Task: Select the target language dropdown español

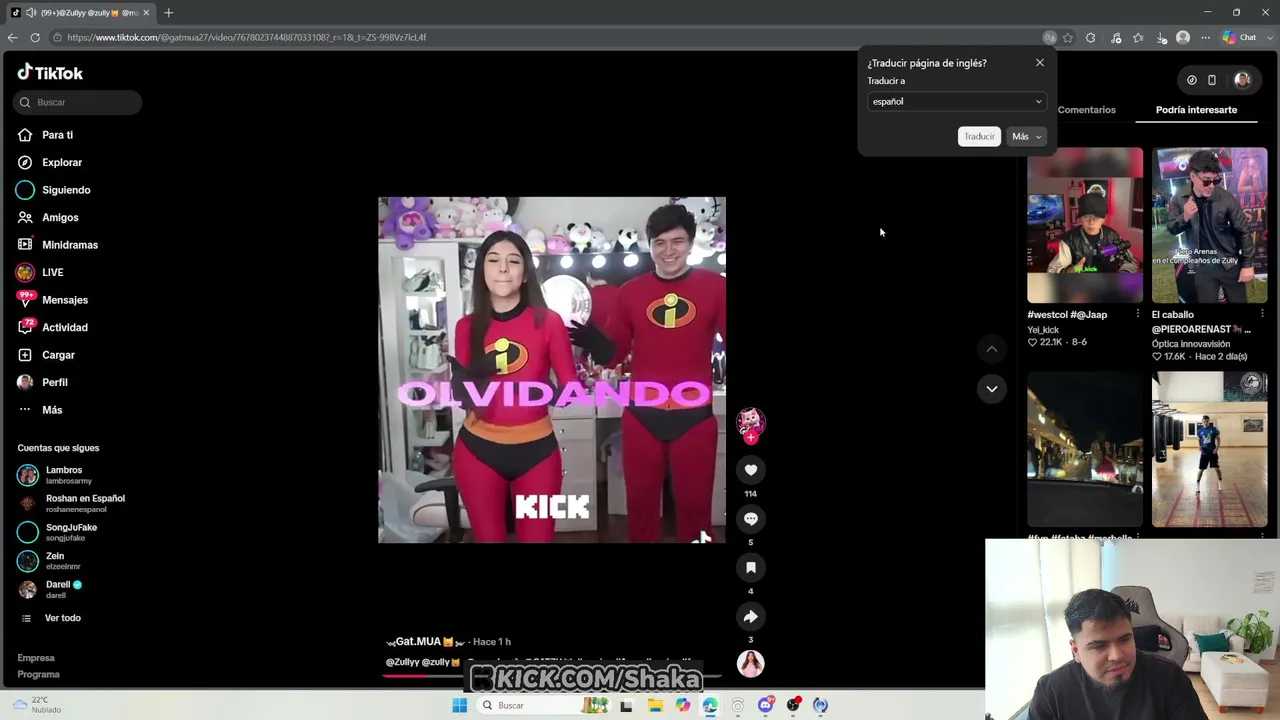Action: click(x=956, y=101)
